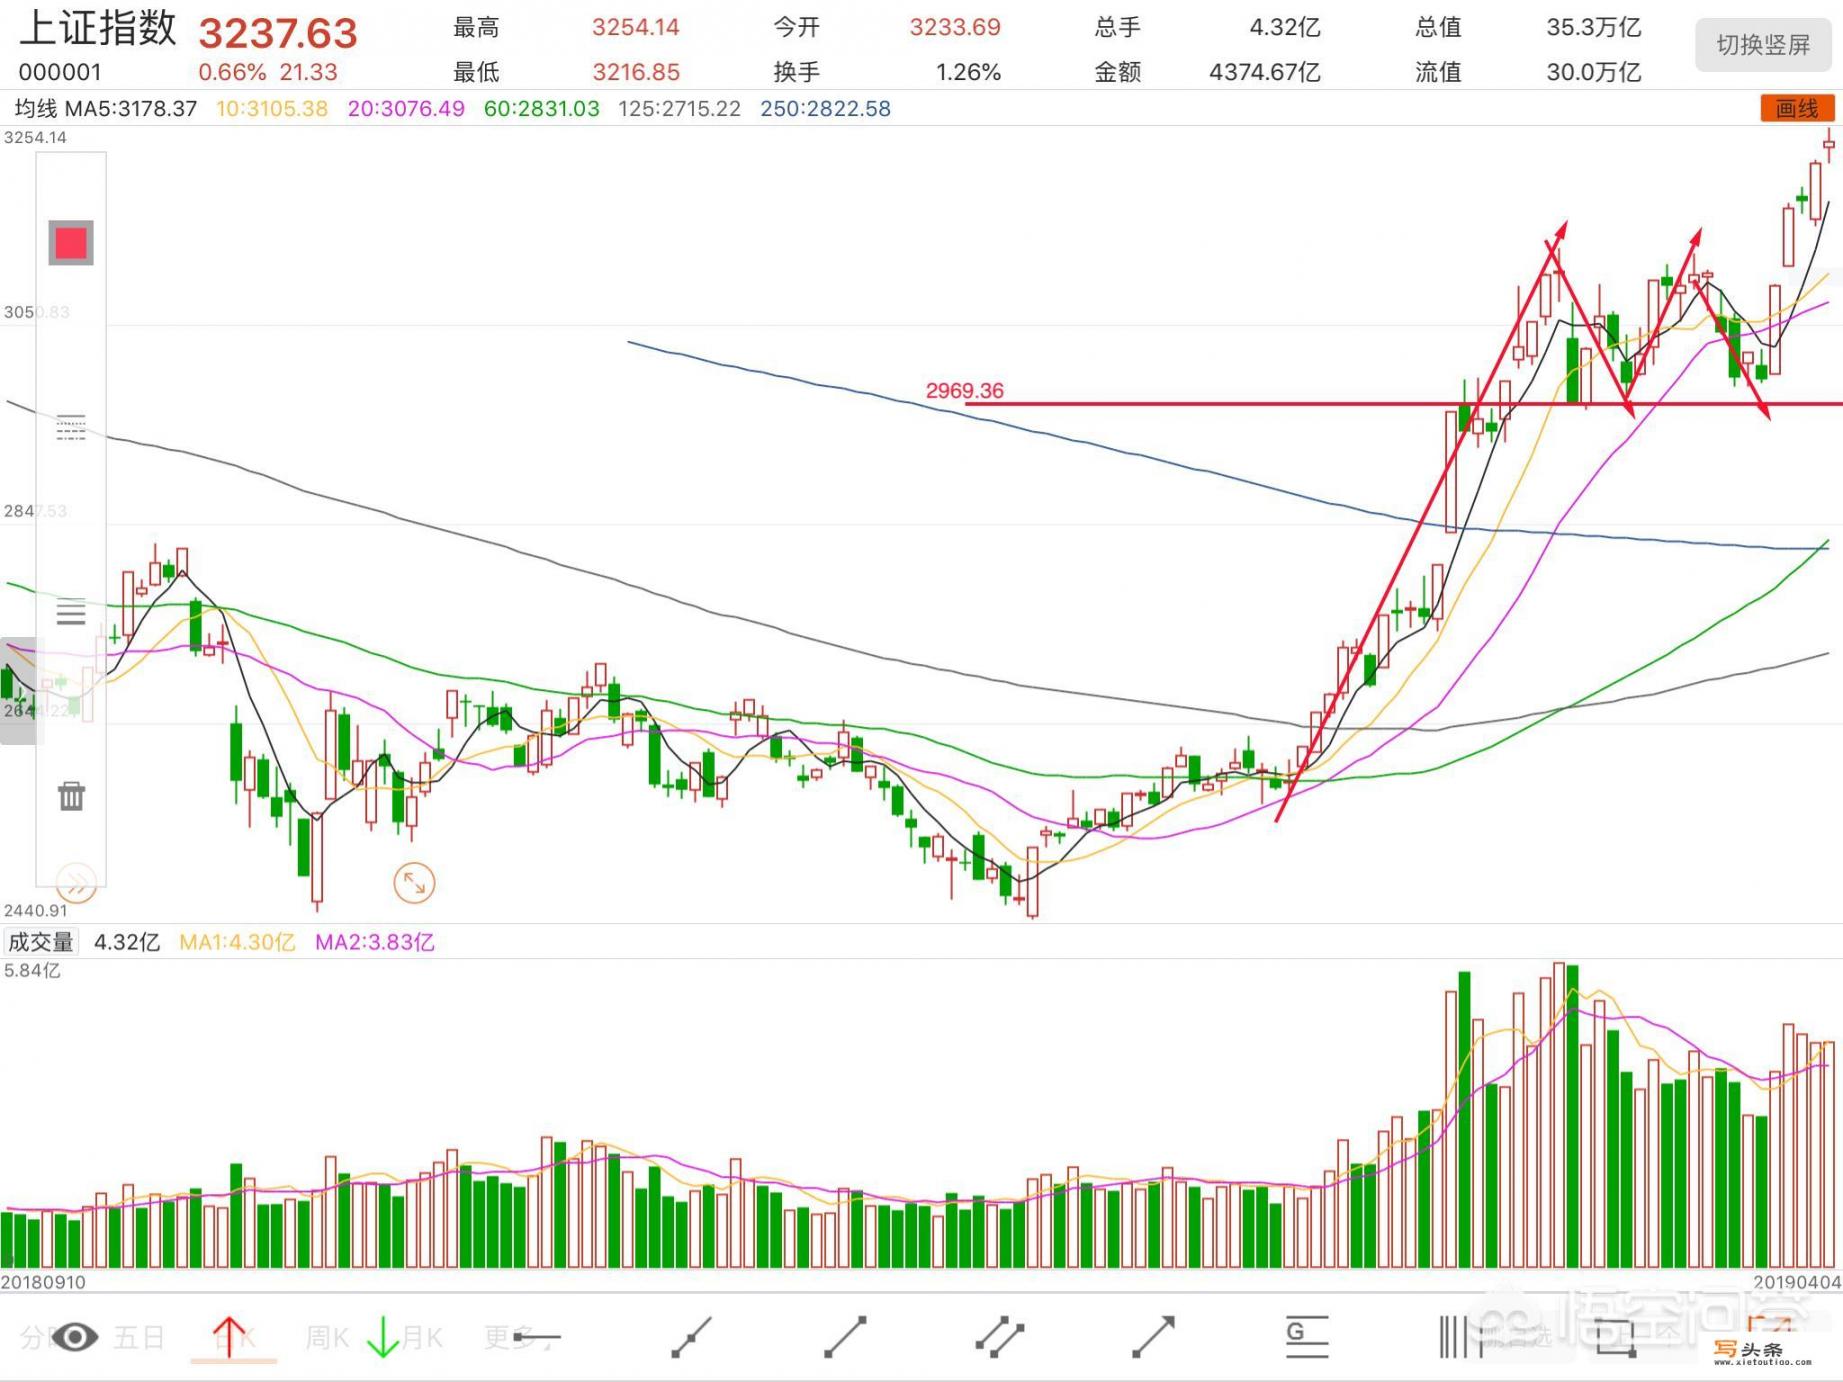This screenshot has width=1843, height=1382.
Task: Tap the current price 3237.63
Action: [278, 33]
